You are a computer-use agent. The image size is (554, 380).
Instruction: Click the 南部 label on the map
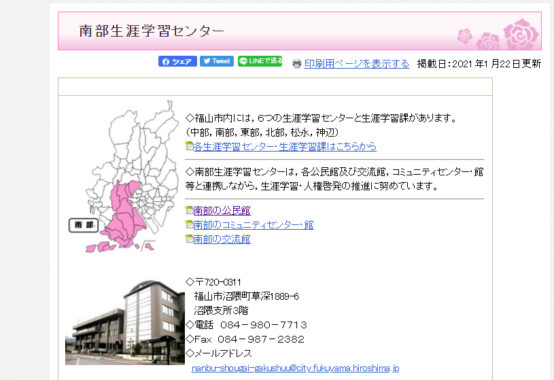coord(83,225)
